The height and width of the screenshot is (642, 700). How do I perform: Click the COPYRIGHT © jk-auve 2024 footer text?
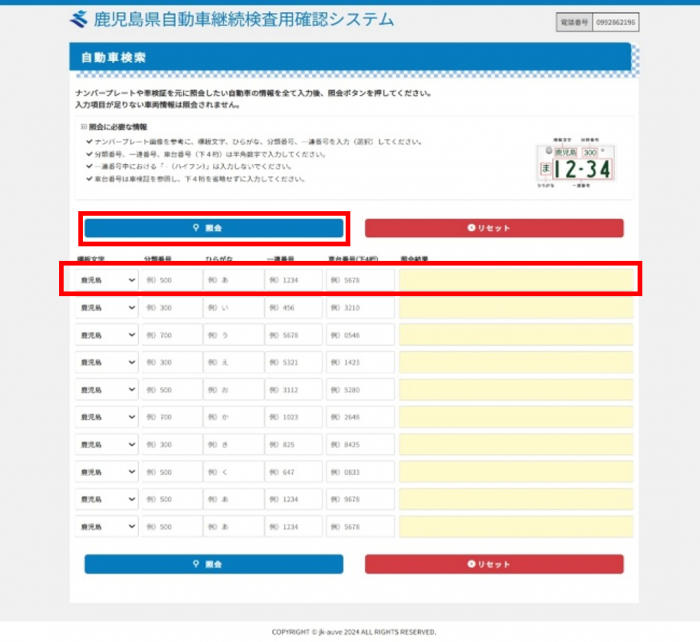click(x=354, y=632)
